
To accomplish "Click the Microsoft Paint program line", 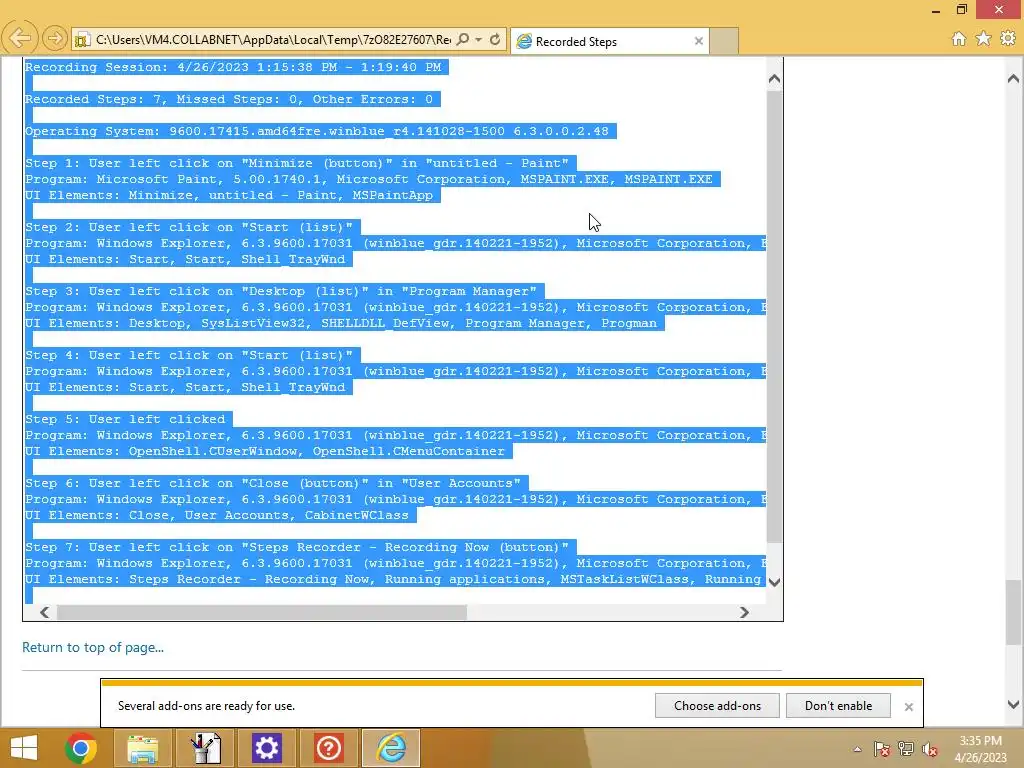I will click(369, 179).
